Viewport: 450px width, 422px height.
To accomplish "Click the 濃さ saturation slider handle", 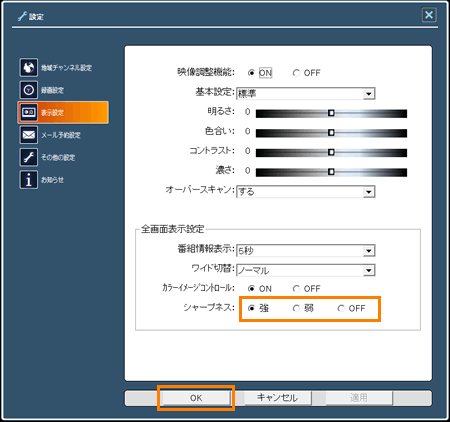I will click(331, 172).
